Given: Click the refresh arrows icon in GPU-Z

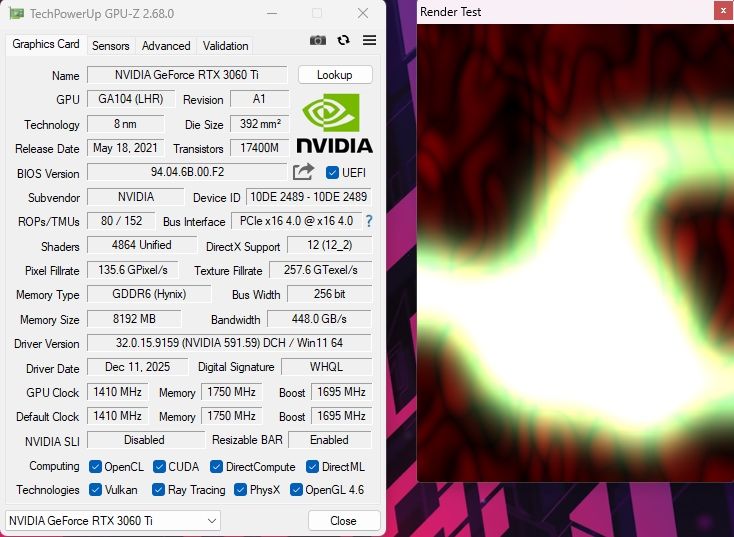Looking at the screenshot, I should click(344, 40).
